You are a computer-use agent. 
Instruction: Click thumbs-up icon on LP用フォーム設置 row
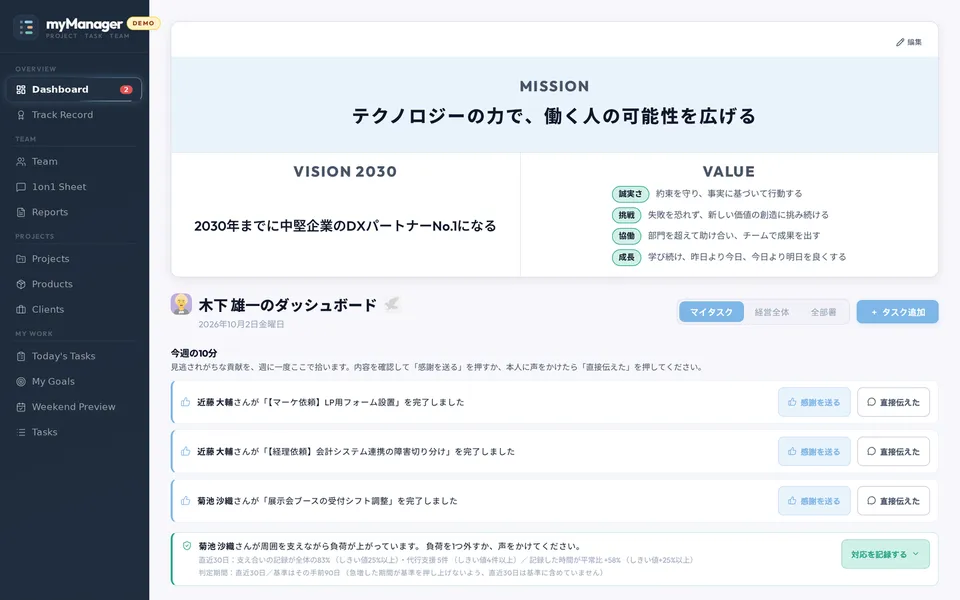(x=186, y=402)
